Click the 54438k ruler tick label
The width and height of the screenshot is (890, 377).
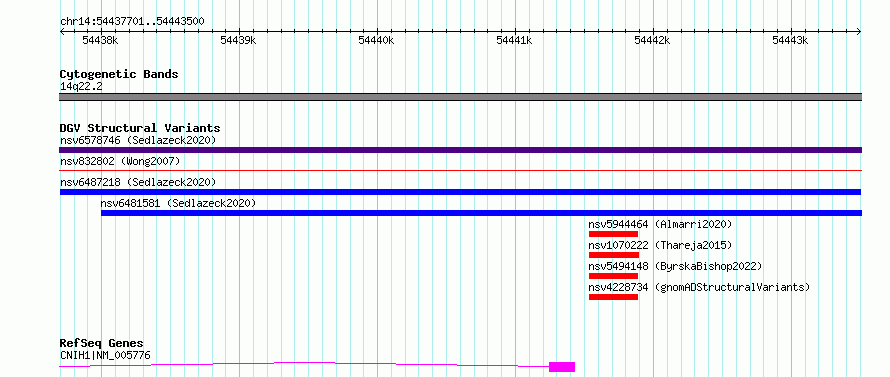(100, 40)
